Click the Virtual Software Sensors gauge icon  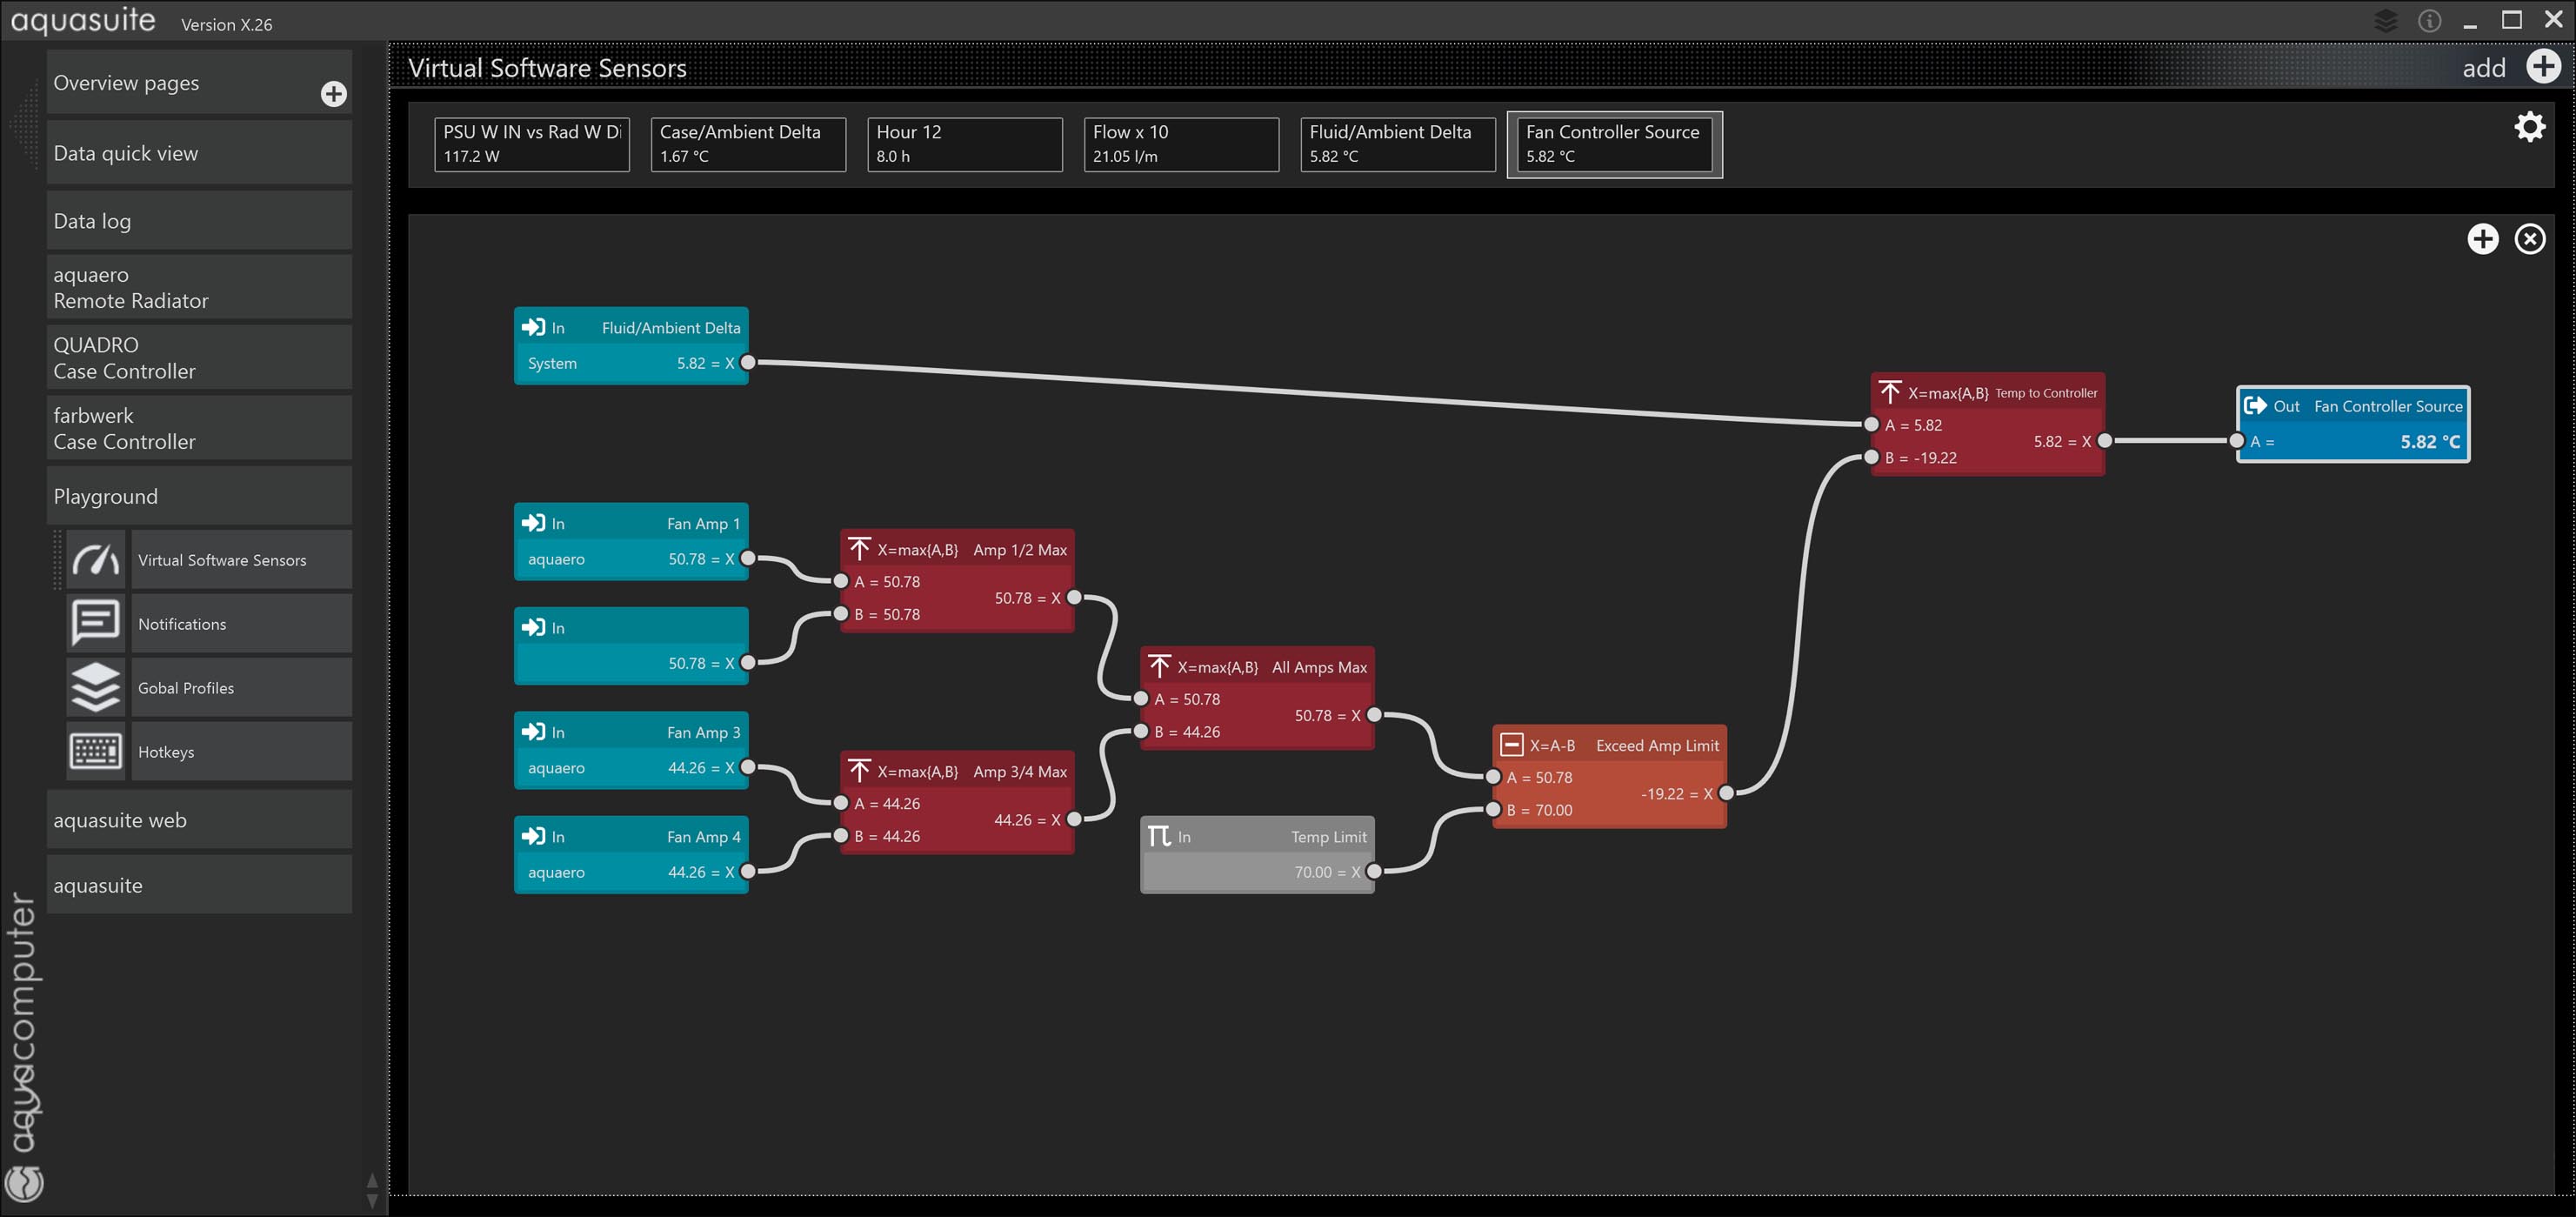pyautogui.click(x=96, y=560)
